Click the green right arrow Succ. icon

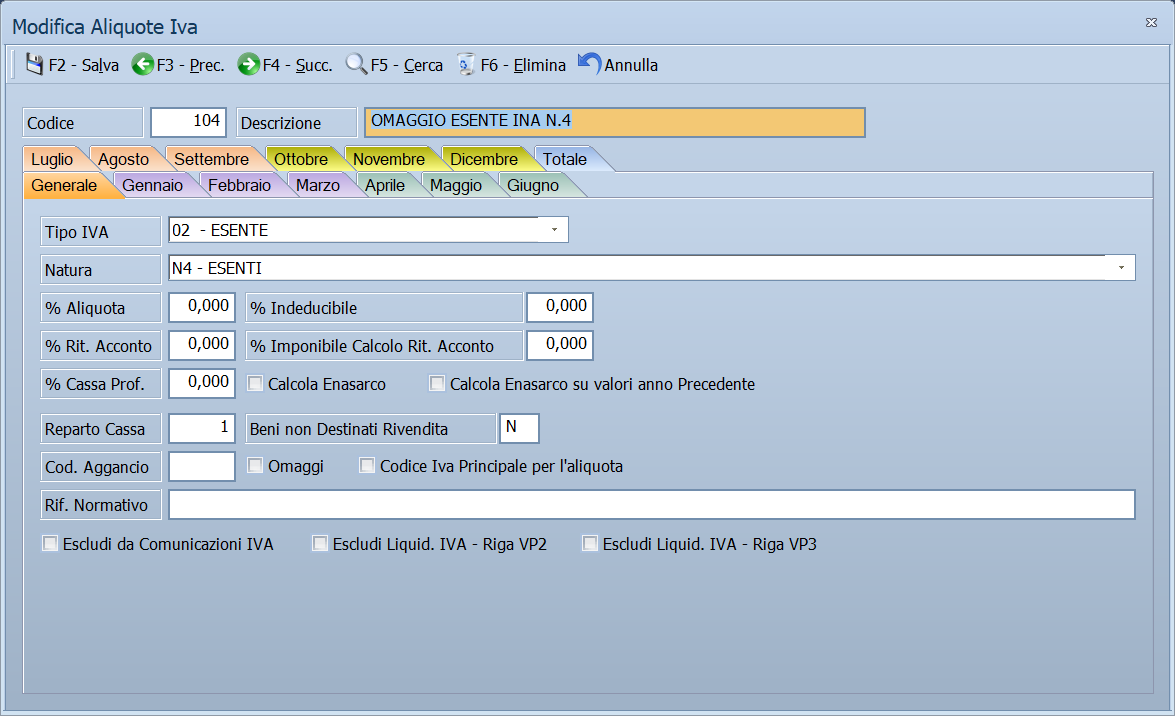249,64
